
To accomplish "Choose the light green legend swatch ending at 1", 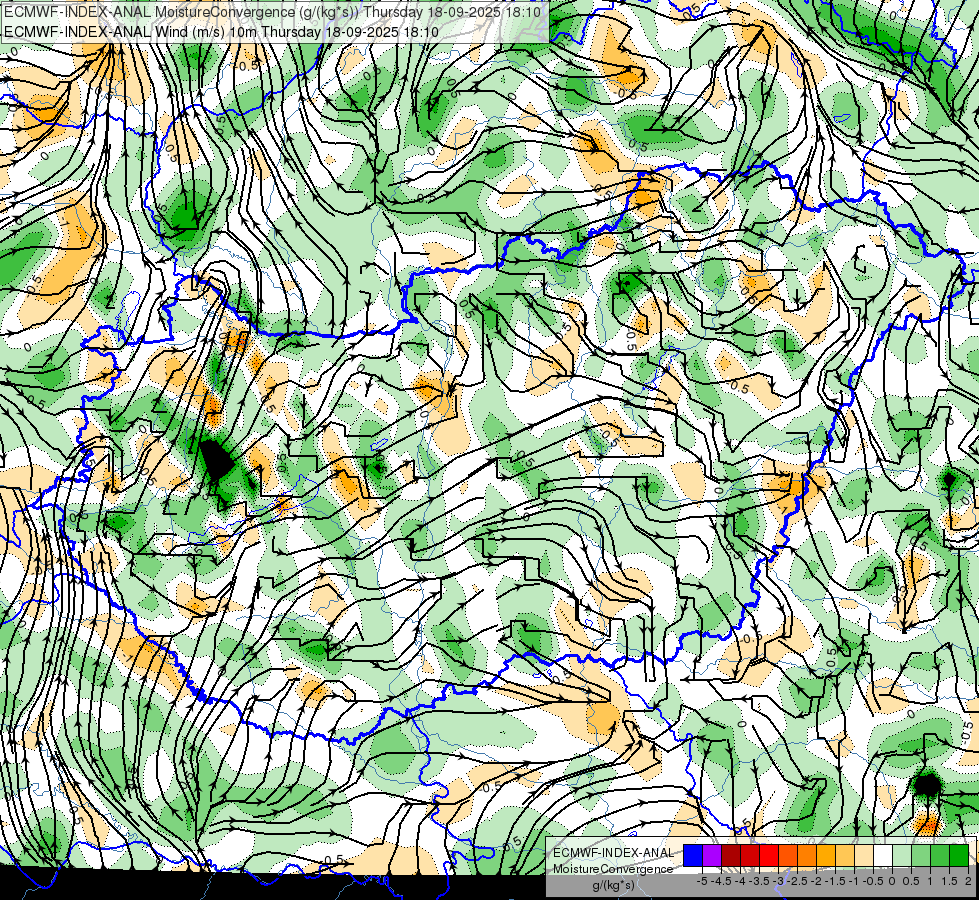I will pos(921,855).
